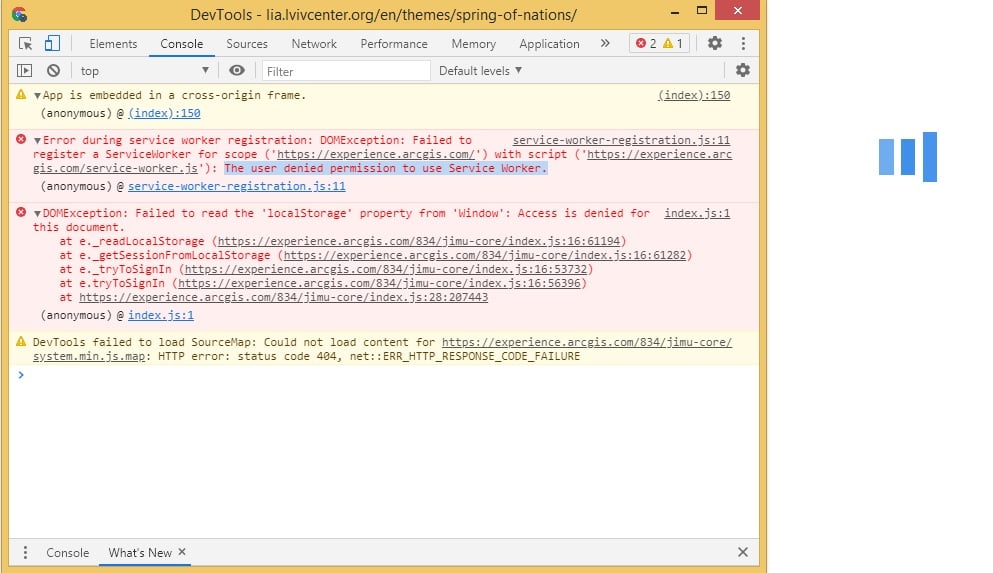Open index.js:1 source link on the right
993x573 pixels.
pyautogui.click(x=697, y=213)
